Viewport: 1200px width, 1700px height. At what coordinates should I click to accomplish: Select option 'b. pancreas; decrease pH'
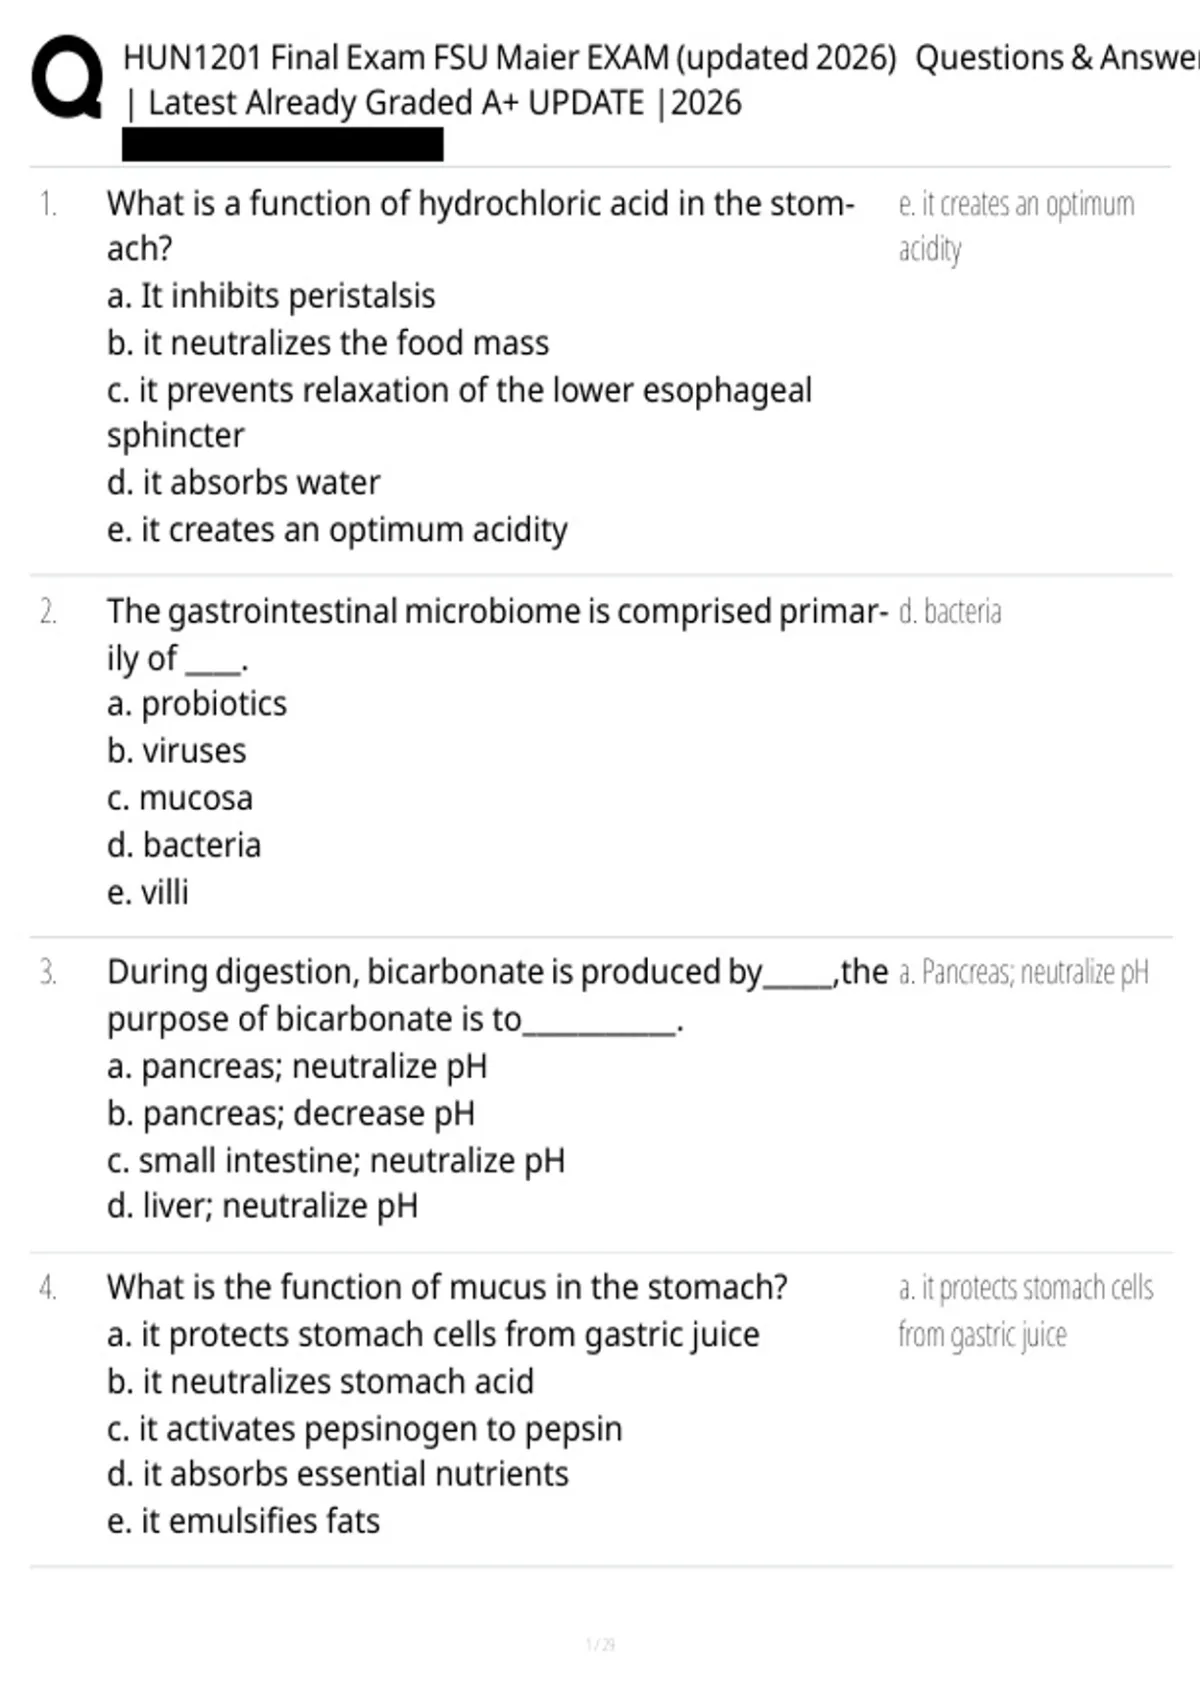(291, 1113)
